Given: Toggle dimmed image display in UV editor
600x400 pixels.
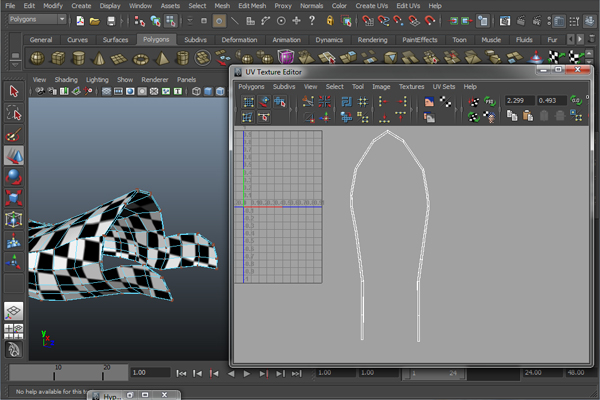Looking at the screenshot, I should (429, 117).
